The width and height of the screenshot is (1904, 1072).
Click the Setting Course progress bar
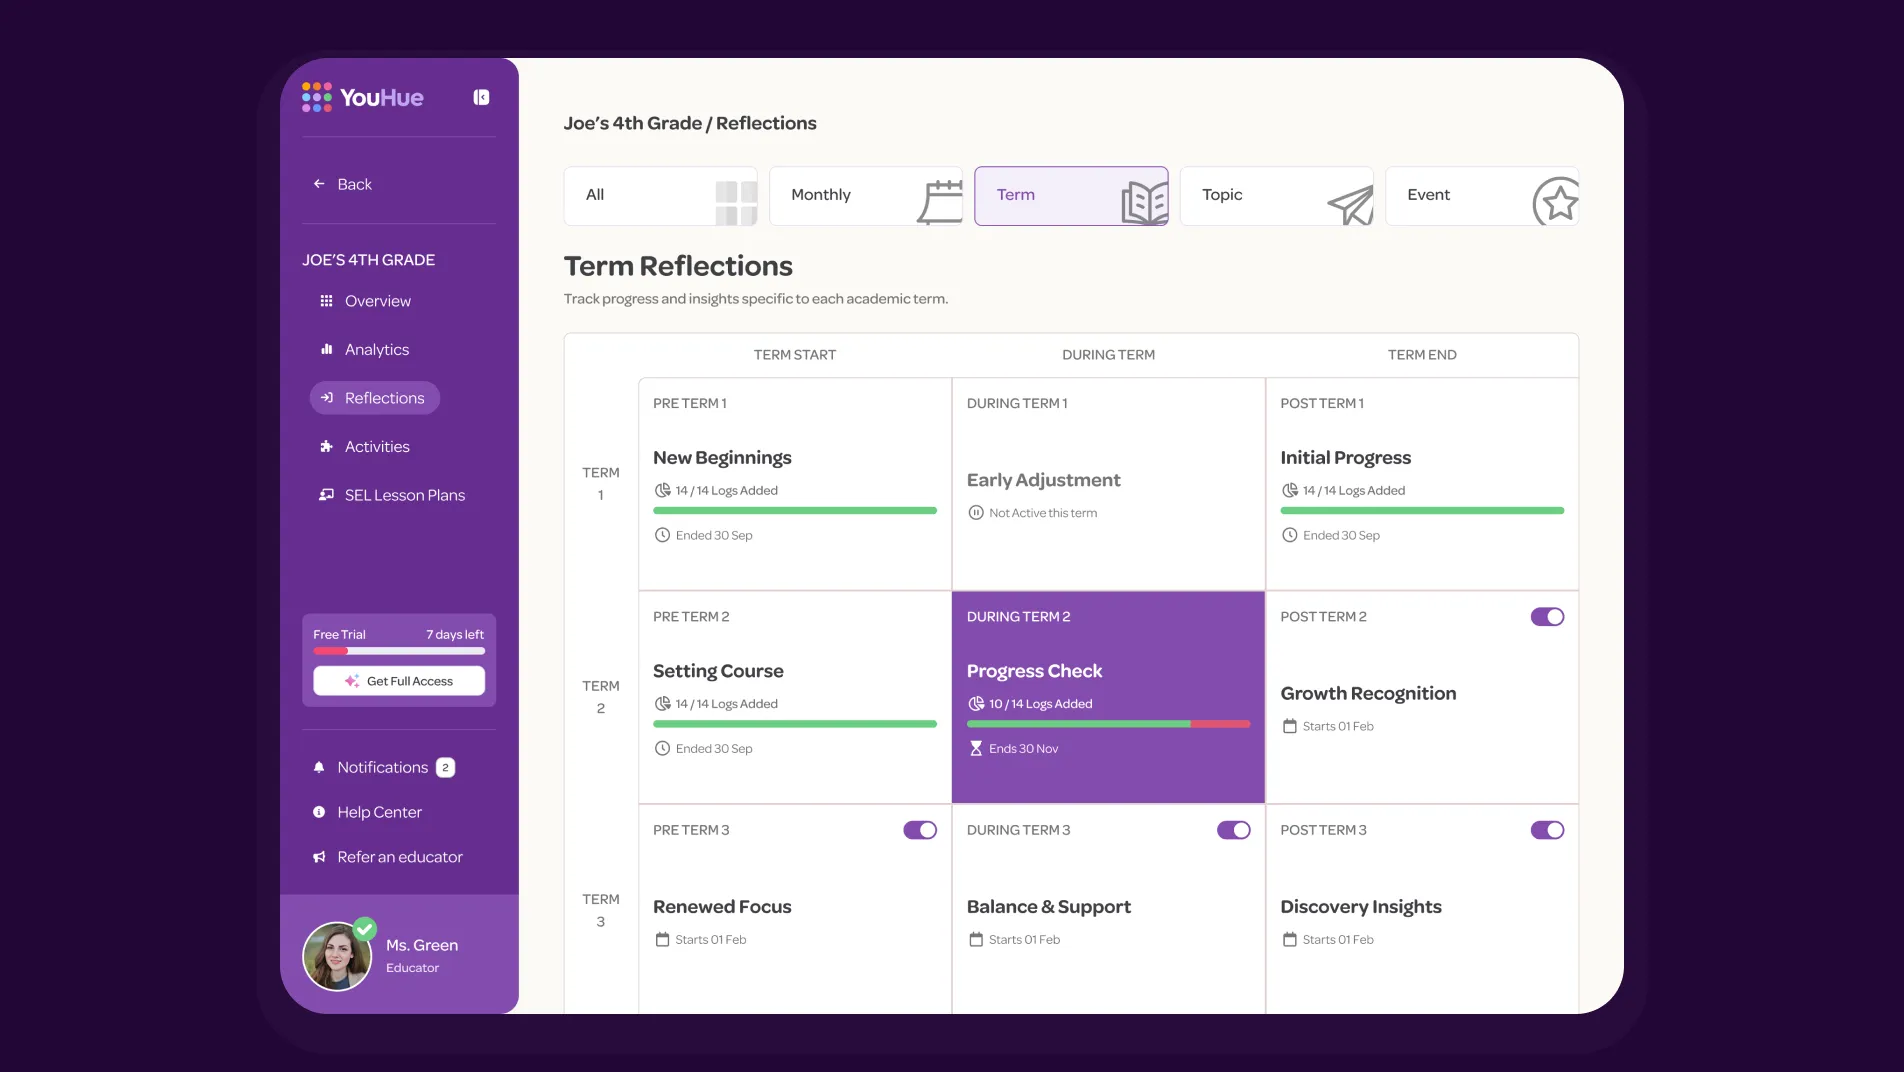tap(795, 724)
